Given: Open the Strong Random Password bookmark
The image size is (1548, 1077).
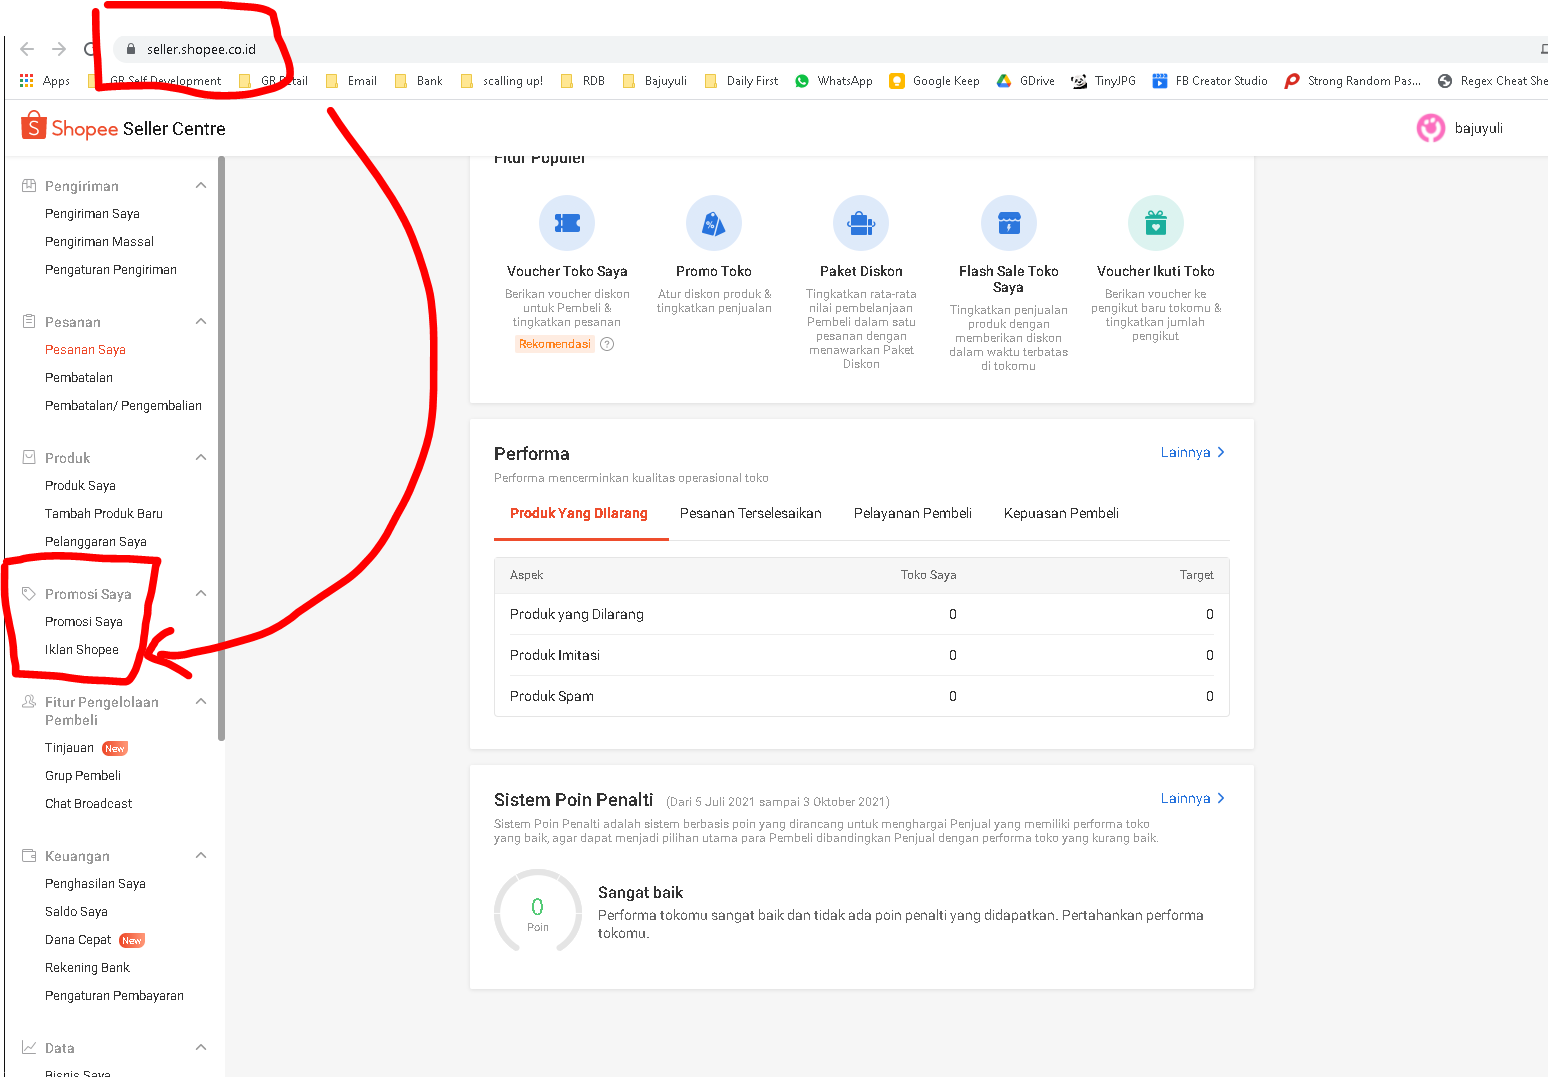Looking at the screenshot, I should [1353, 81].
